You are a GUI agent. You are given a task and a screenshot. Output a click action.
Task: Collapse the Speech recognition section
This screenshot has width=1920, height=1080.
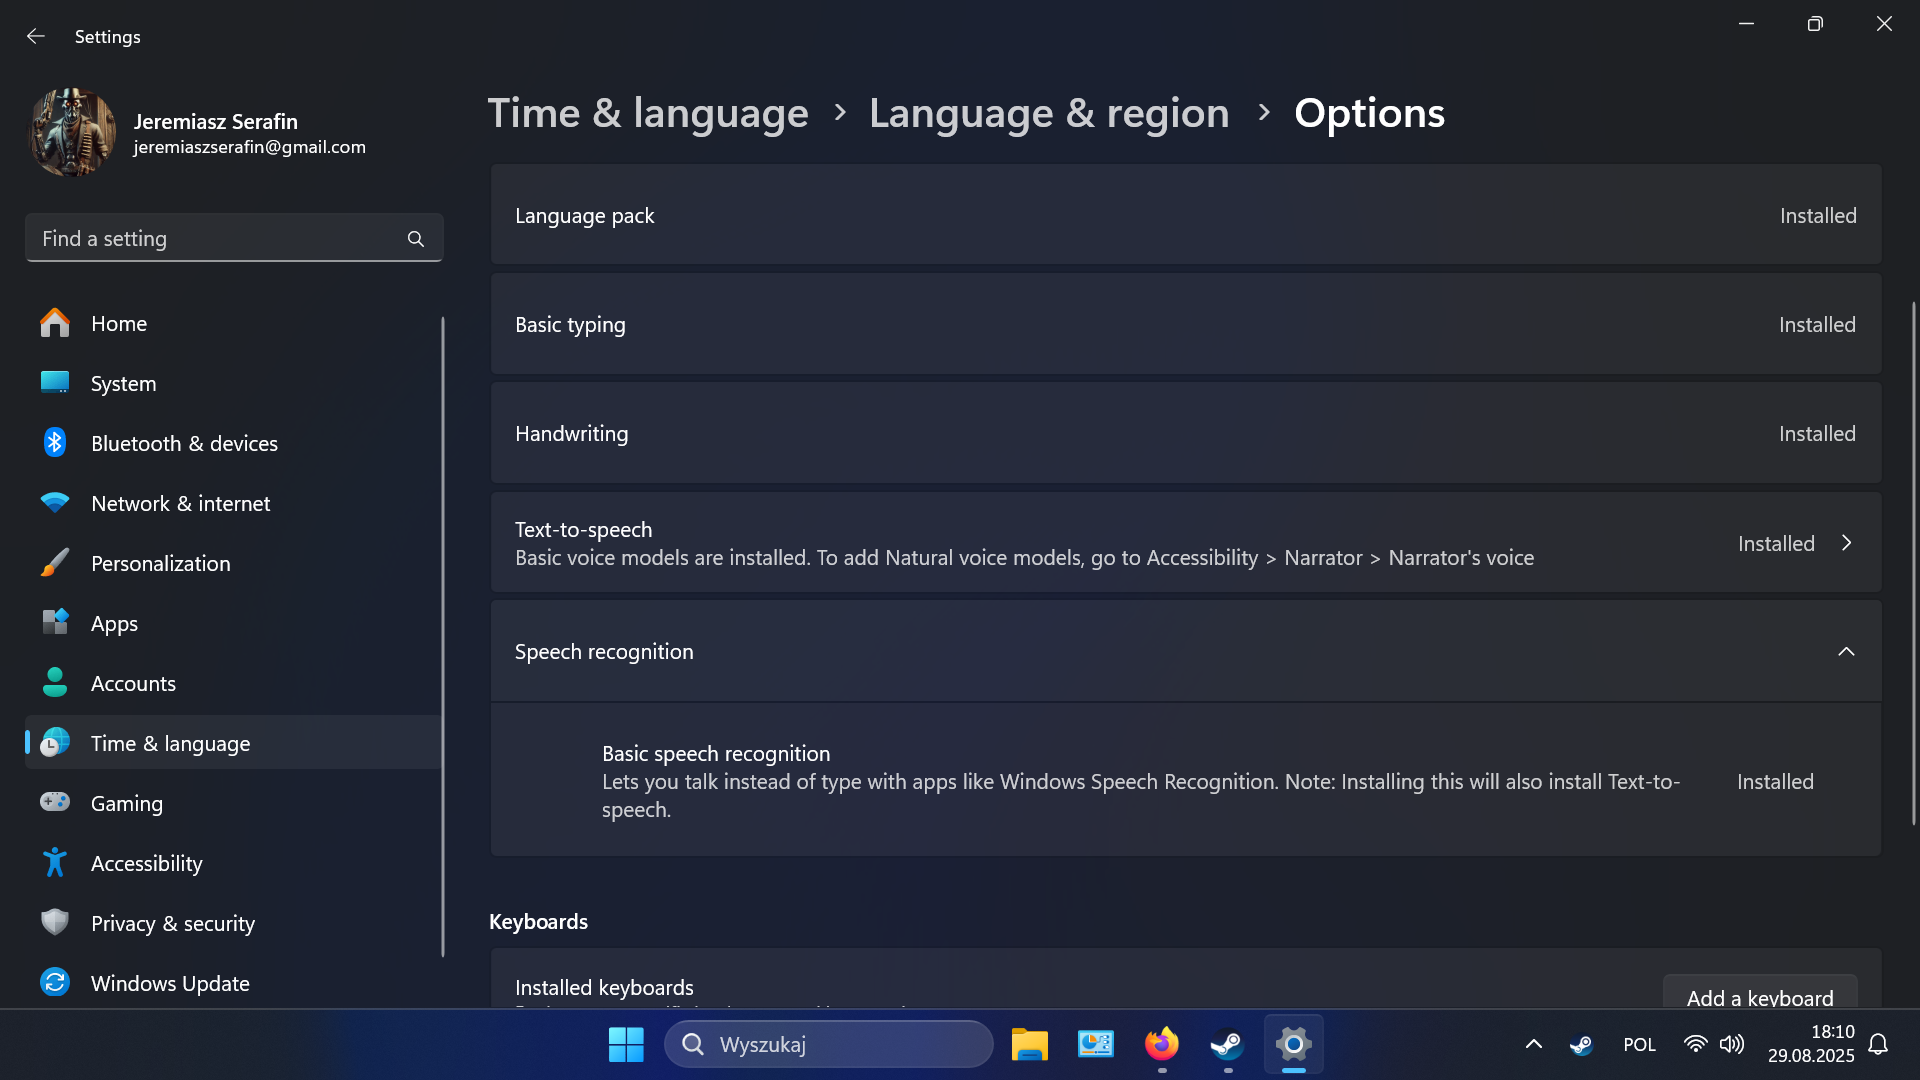(x=1846, y=652)
